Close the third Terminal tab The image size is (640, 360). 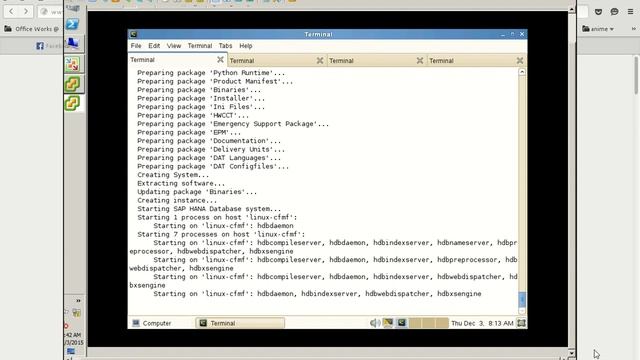pos(420,60)
